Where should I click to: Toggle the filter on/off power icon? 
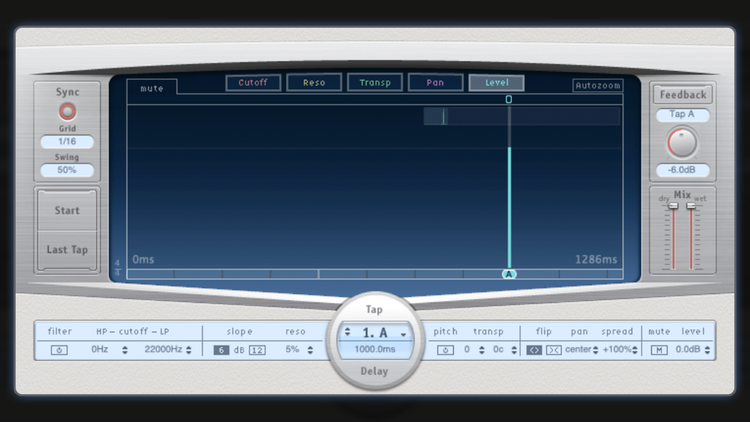tap(59, 350)
